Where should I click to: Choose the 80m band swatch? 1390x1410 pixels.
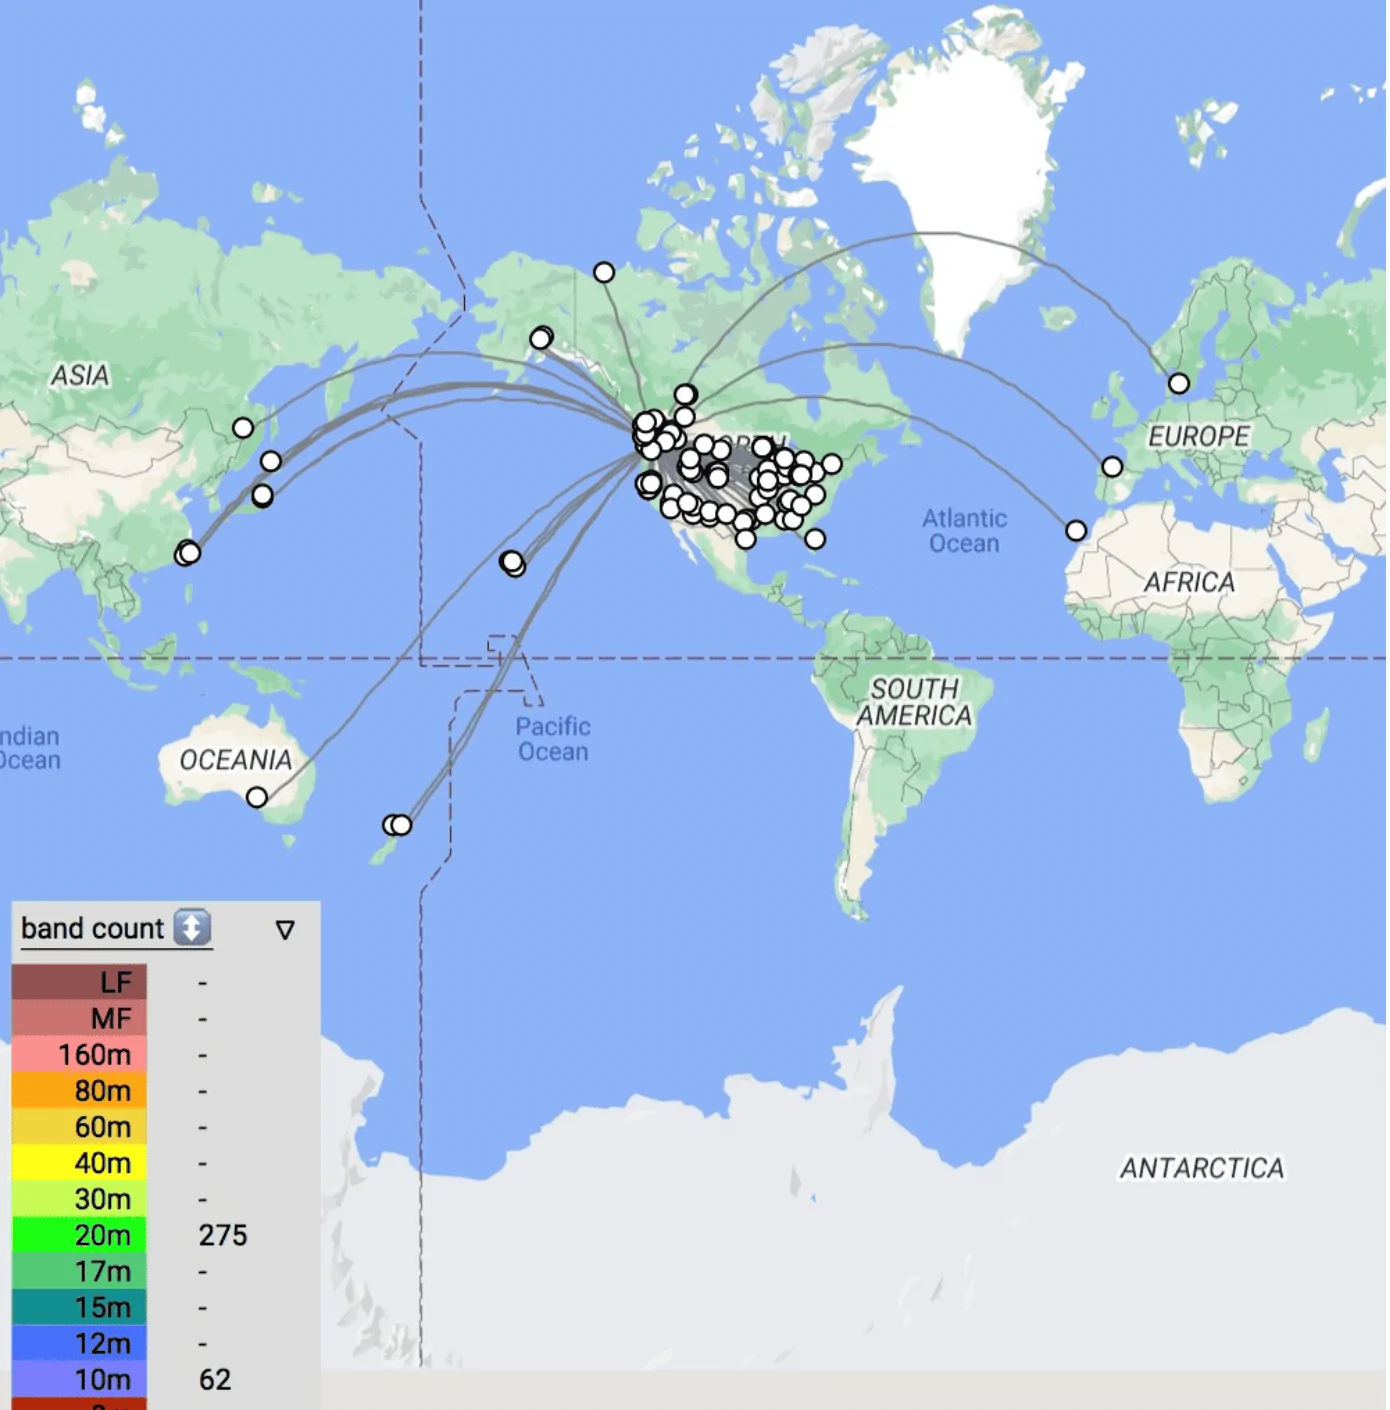(x=79, y=1090)
